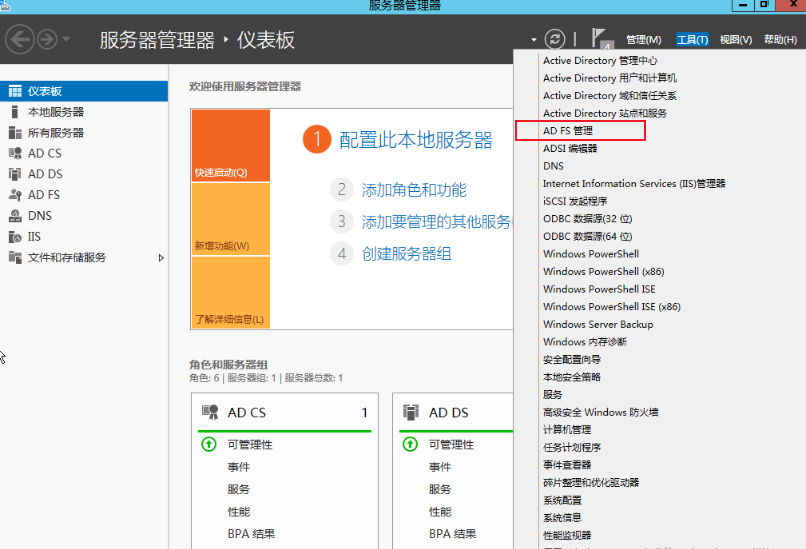
Task: Open the 工具(T) menu
Action: [692, 40]
